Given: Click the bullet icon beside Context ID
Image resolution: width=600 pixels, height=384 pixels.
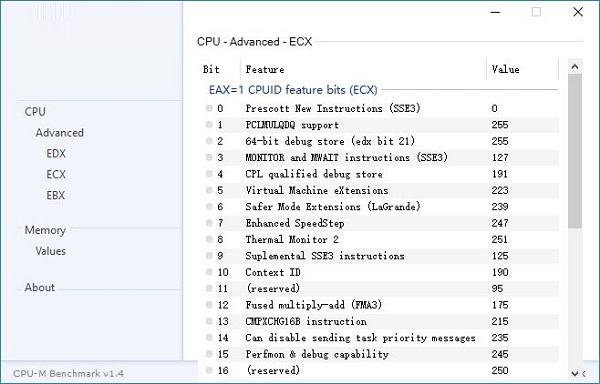Looking at the screenshot, I should coord(209,272).
